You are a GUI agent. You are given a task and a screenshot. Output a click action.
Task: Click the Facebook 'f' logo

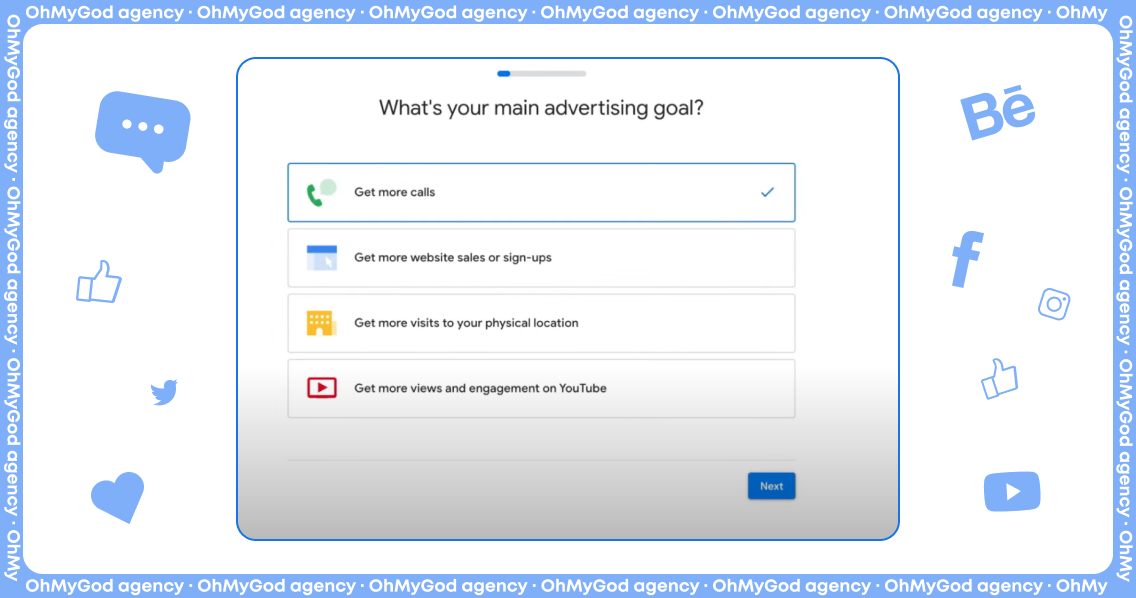[x=967, y=259]
